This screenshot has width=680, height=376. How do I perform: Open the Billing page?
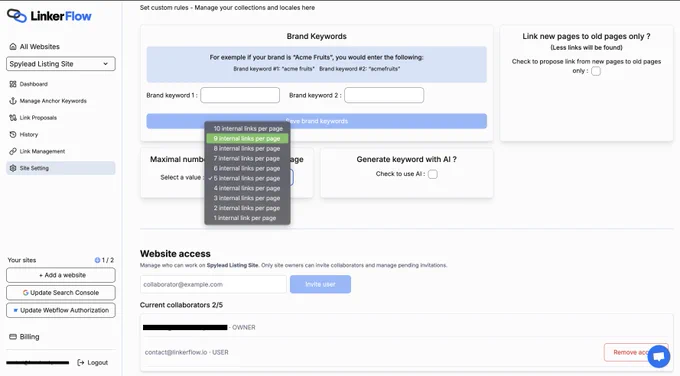click(x=29, y=337)
